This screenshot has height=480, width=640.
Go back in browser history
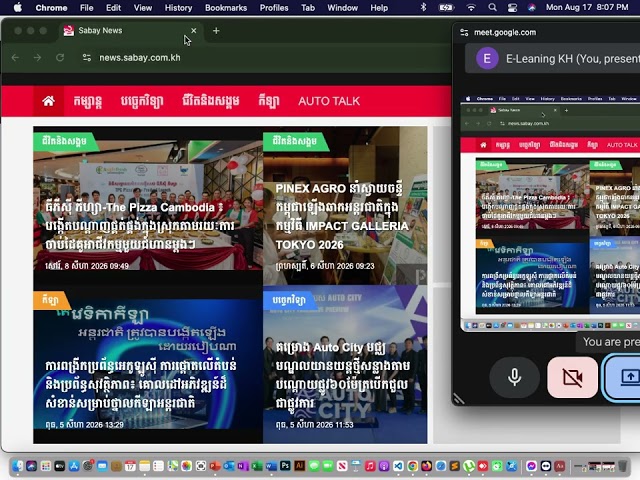16,58
